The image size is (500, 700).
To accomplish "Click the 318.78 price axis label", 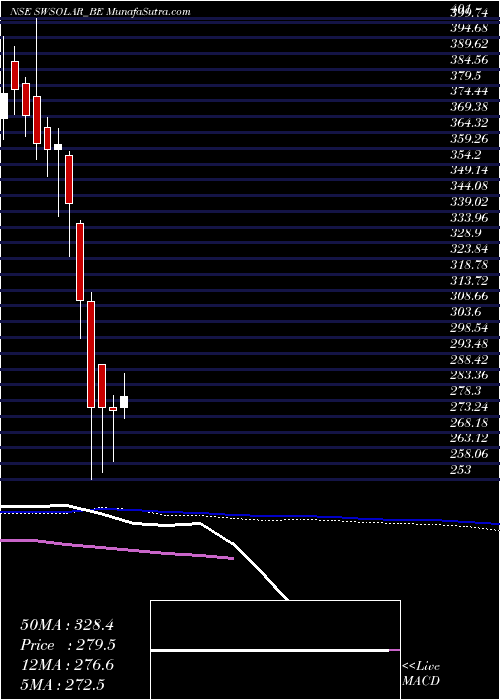I will point(470,265).
